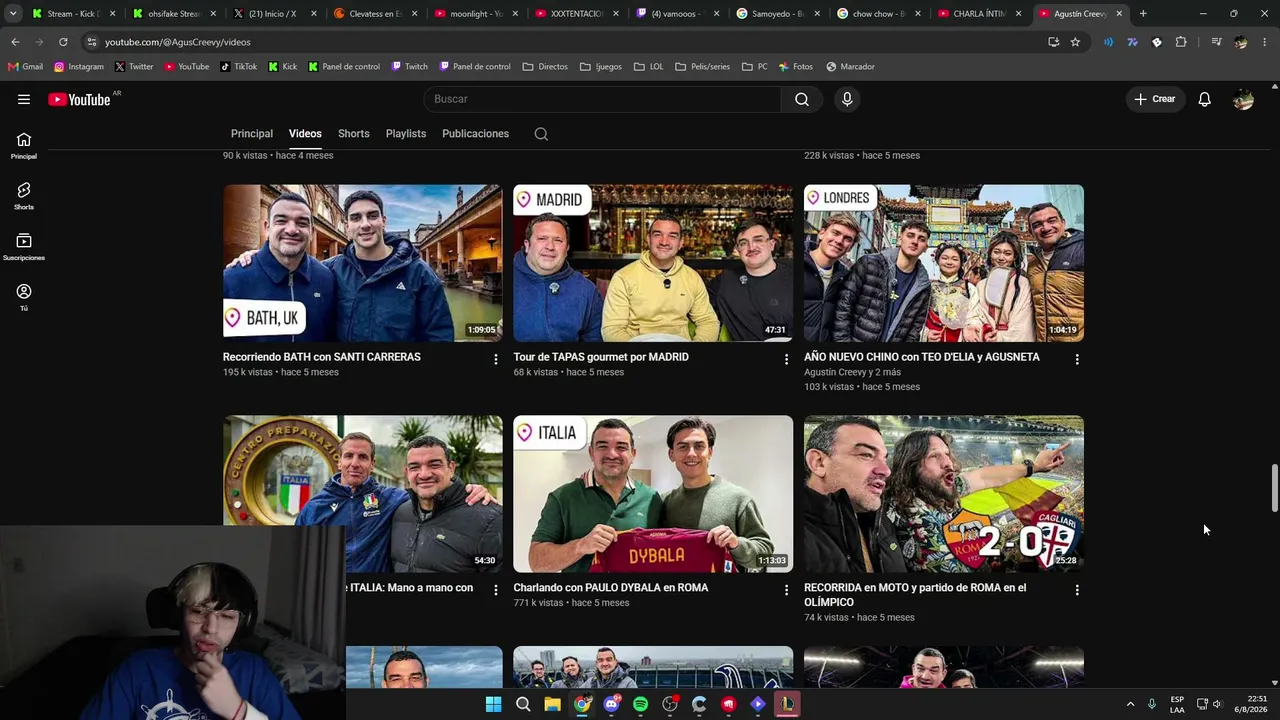Switch to the Samoyedo browser tab

pyautogui.click(x=778, y=14)
